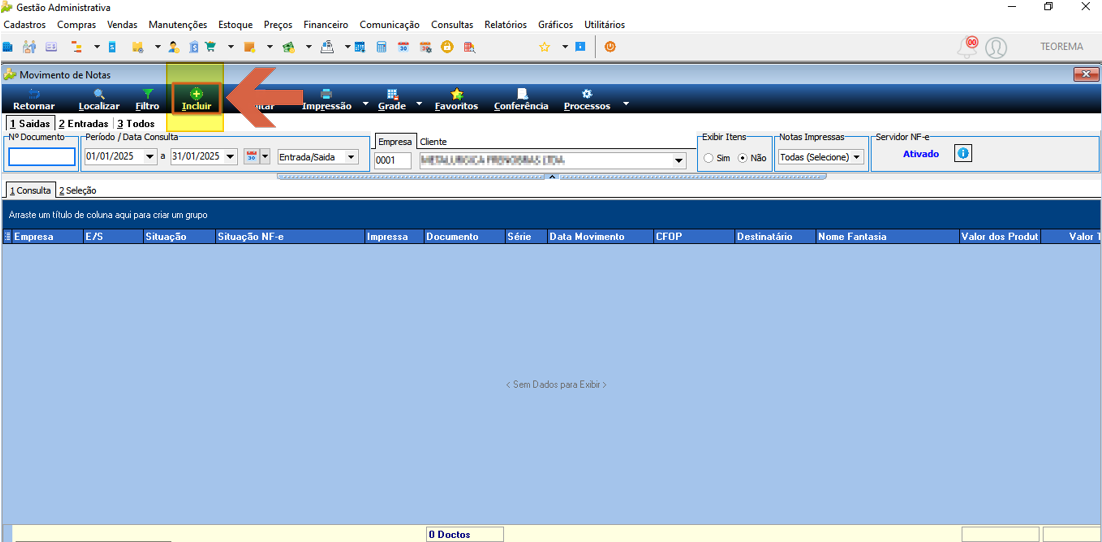Click the Data Movimento column header

(600, 237)
